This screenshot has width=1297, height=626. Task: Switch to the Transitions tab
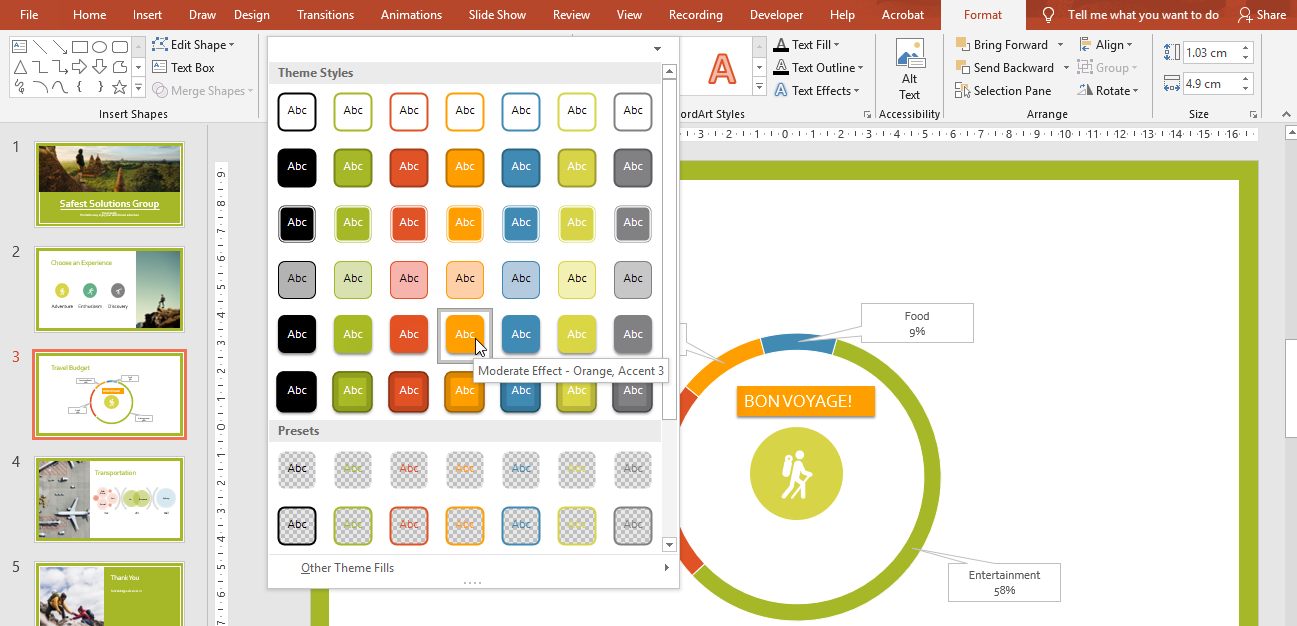[x=325, y=15]
